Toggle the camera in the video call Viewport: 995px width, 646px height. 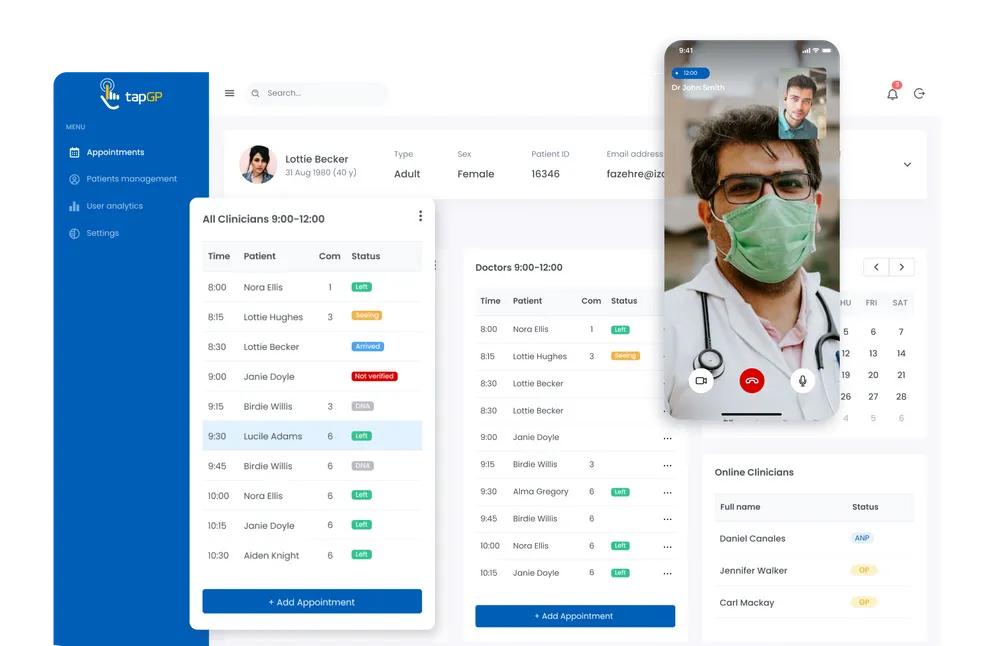click(x=701, y=381)
